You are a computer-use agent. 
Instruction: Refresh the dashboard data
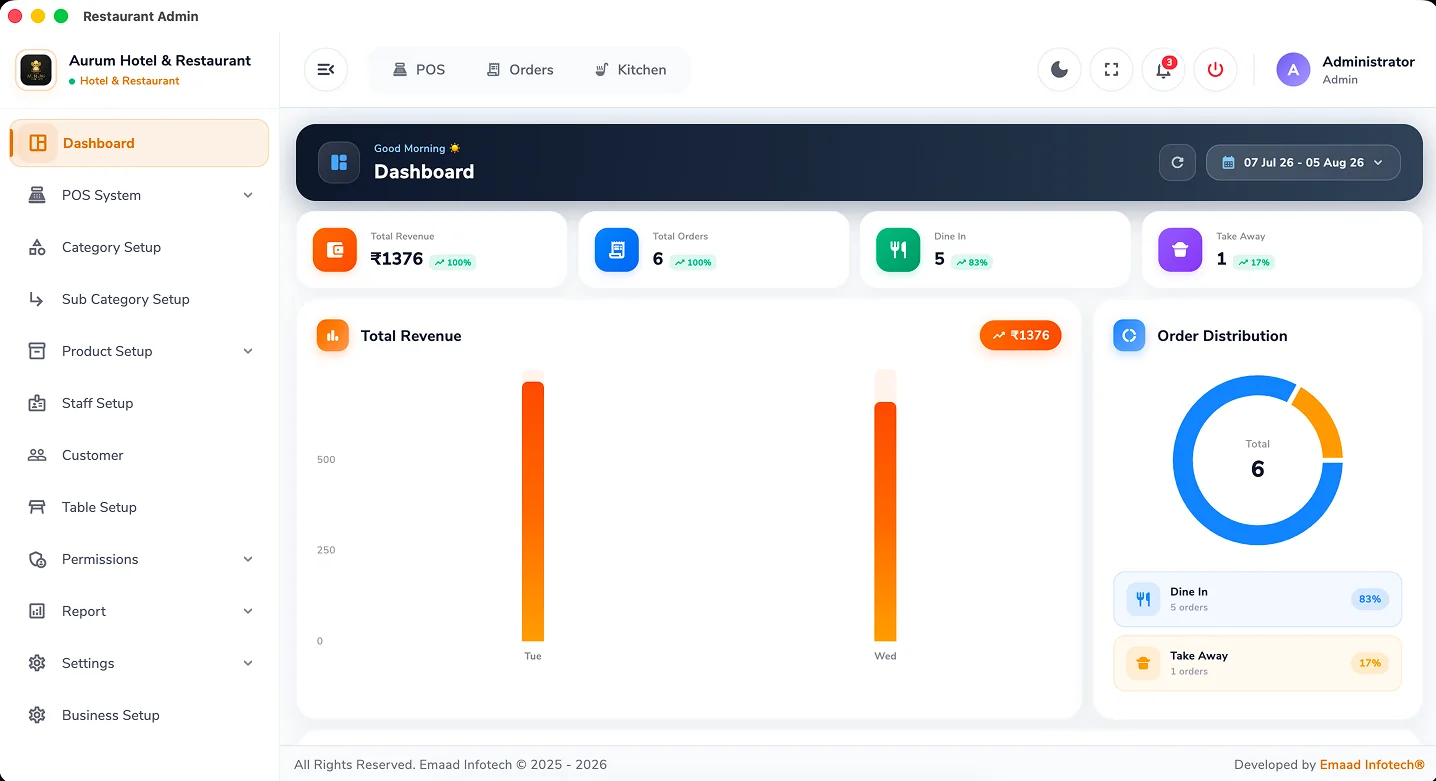point(1177,162)
